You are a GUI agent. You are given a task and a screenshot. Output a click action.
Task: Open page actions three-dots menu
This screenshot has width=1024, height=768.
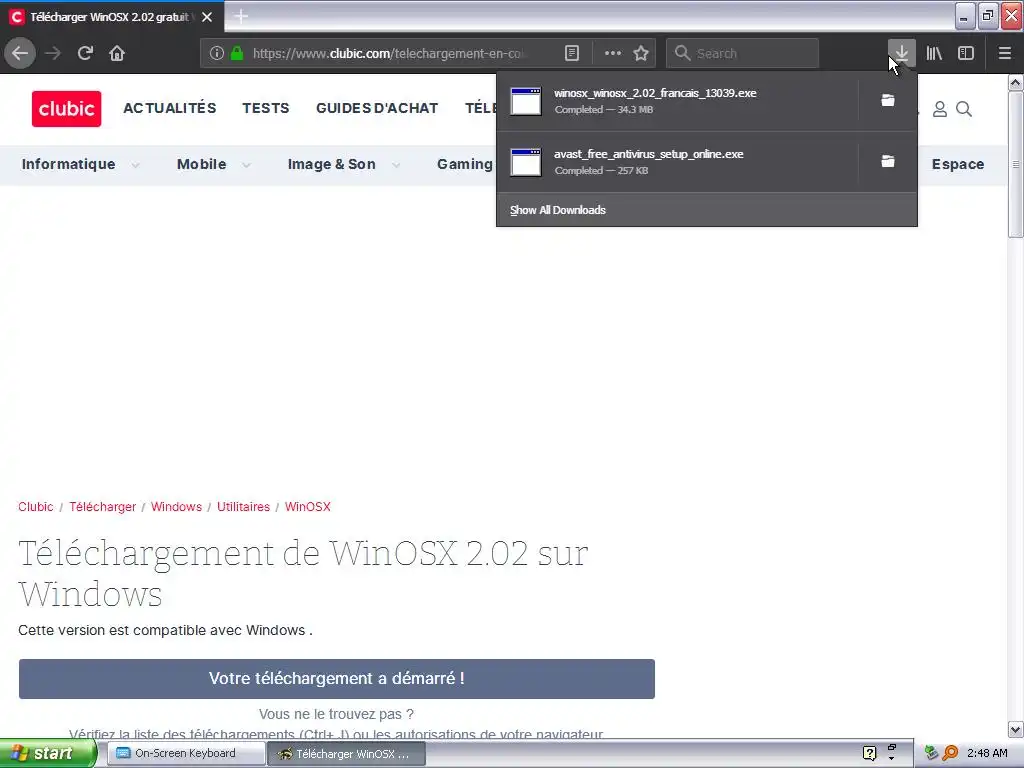coord(613,53)
